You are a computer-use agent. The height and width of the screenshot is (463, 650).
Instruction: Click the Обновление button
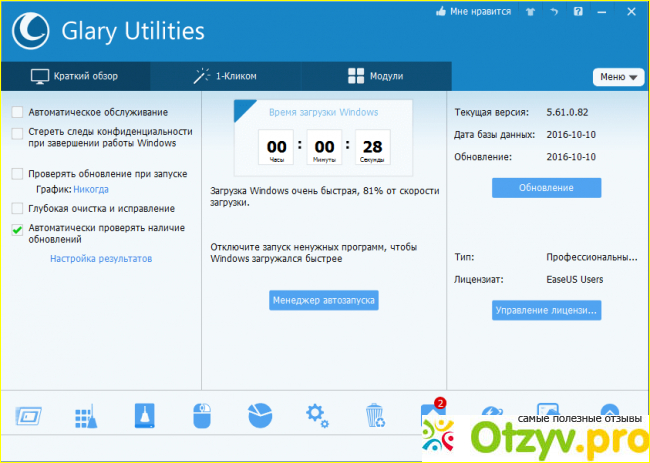point(546,188)
